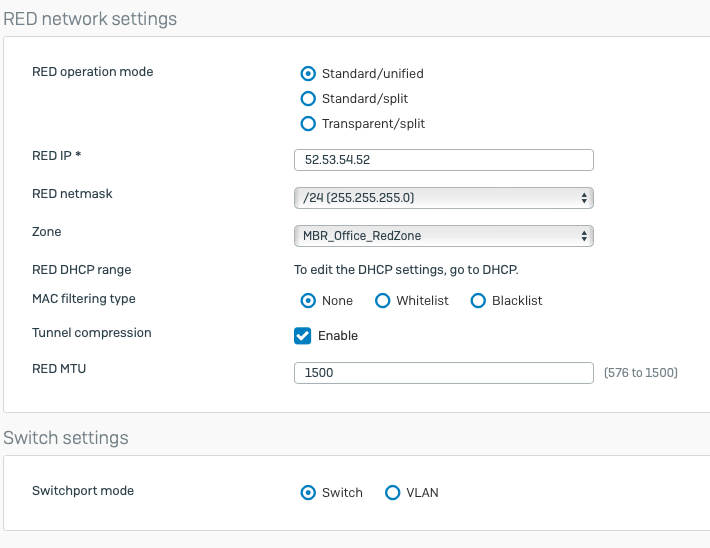
Task: Select Switch switchport mode
Action: click(x=308, y=493)
